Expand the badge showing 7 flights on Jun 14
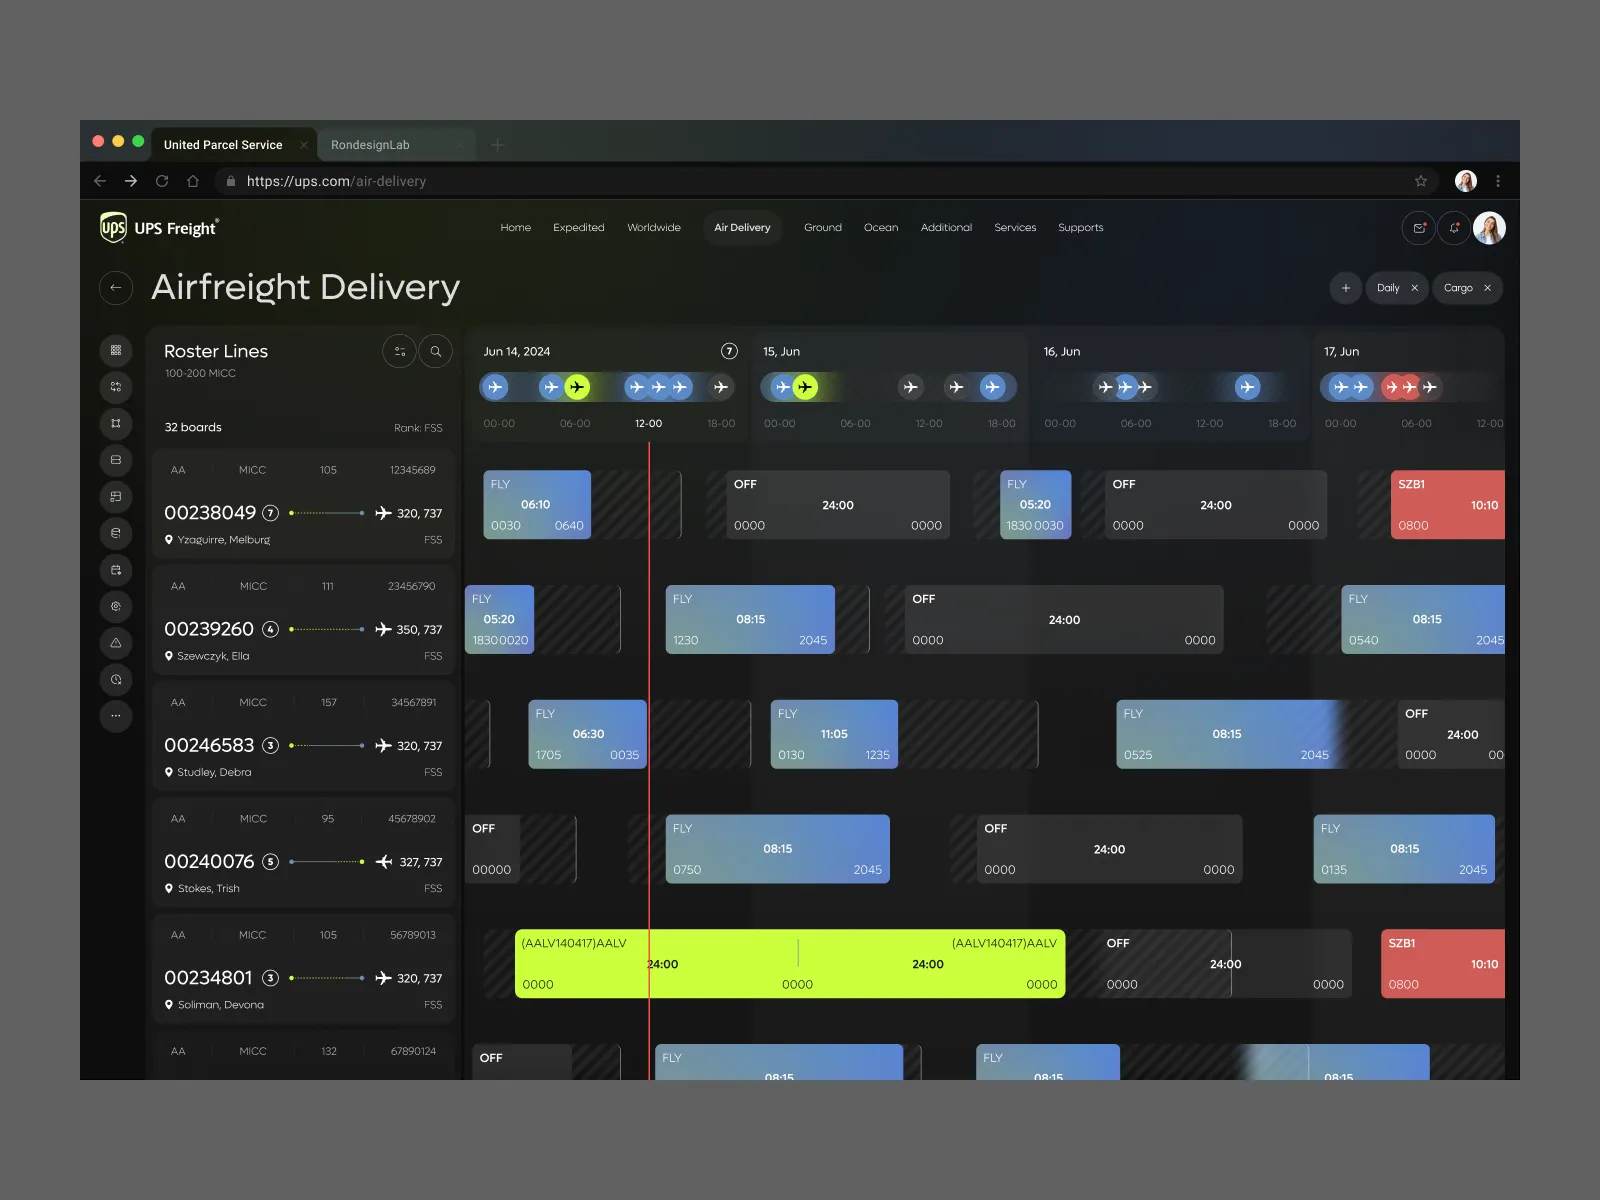 [729, 351]
